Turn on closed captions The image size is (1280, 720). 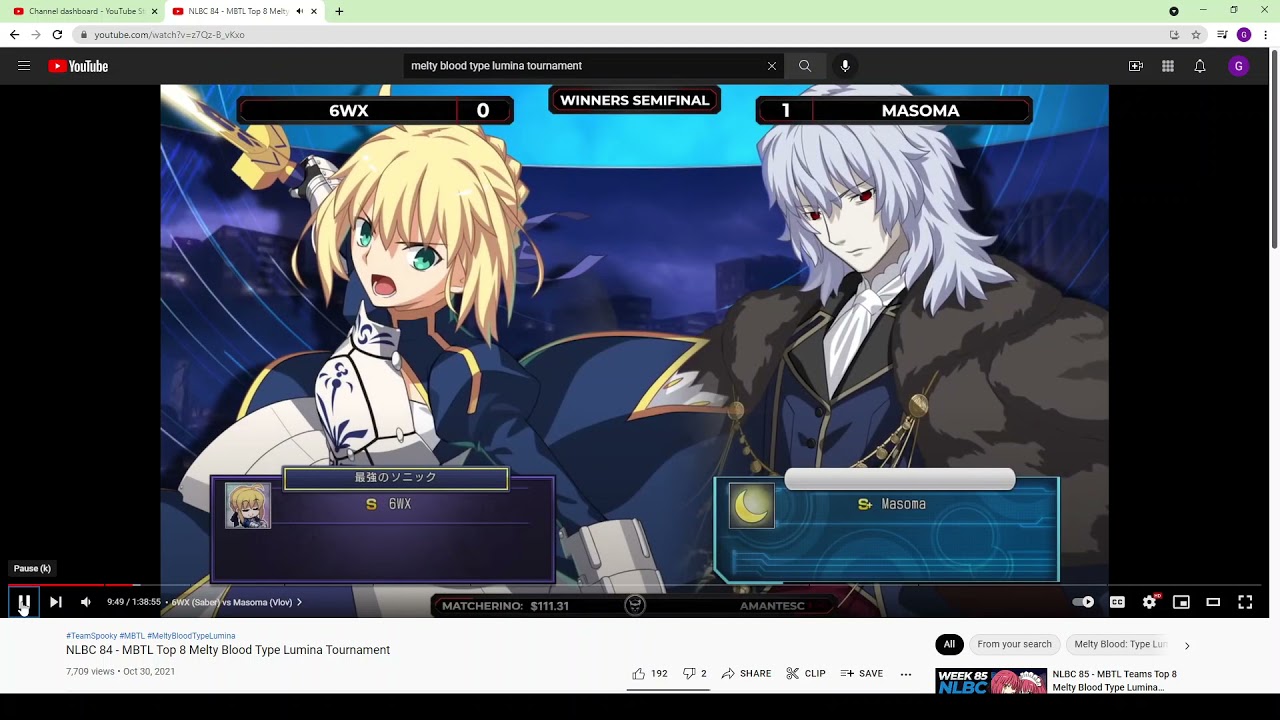pos(1117,602)
